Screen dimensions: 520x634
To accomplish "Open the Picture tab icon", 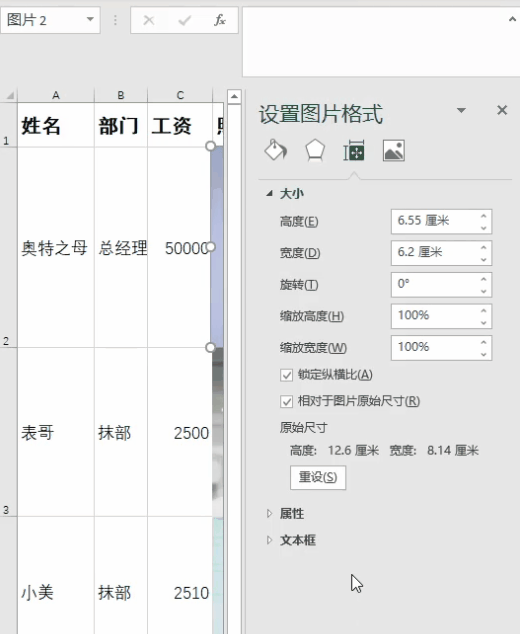I will [393, 150].
